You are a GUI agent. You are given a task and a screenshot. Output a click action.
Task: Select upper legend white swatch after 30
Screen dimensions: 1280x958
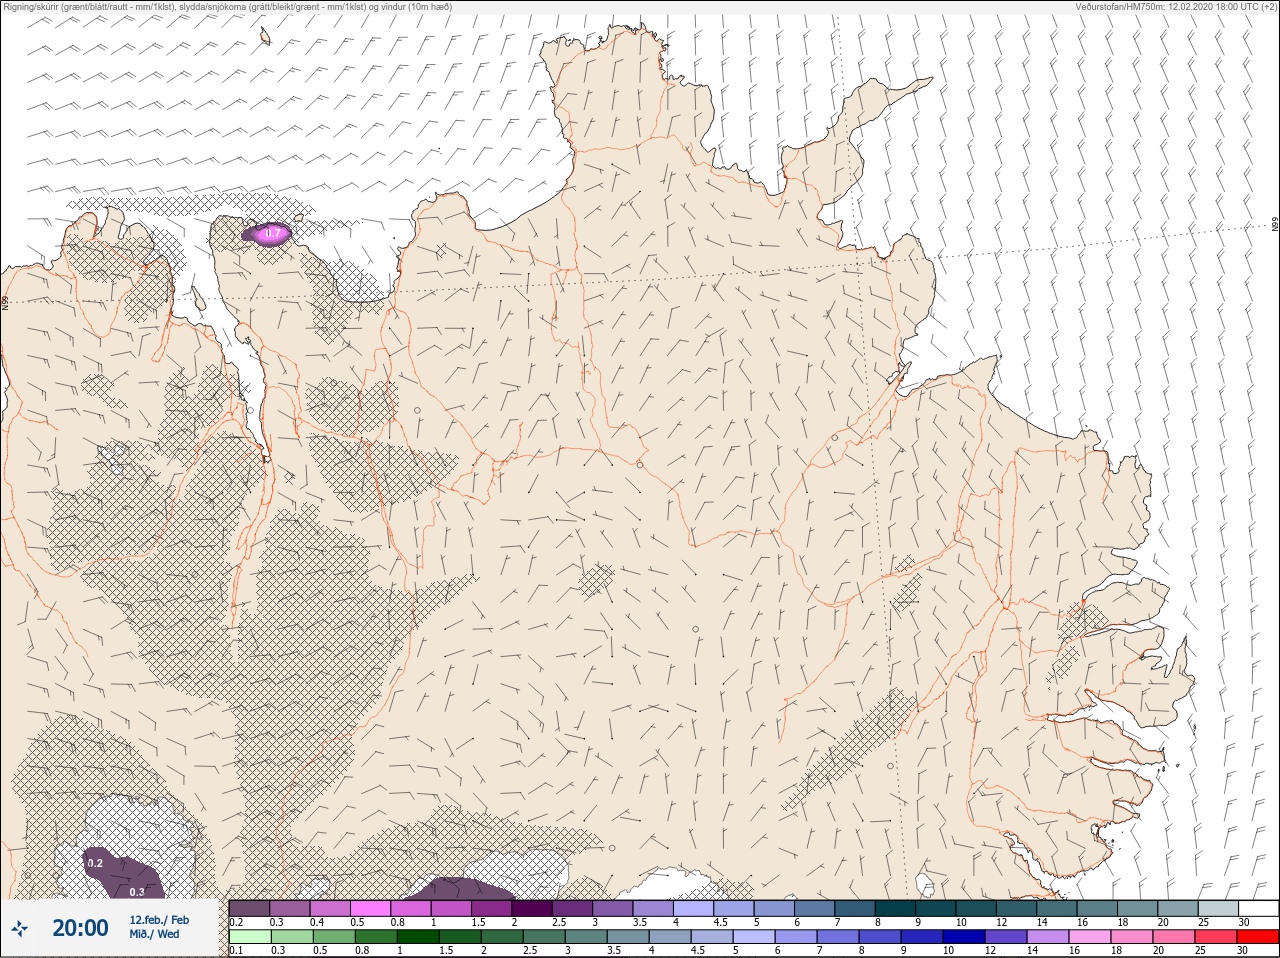point(1259,908)
